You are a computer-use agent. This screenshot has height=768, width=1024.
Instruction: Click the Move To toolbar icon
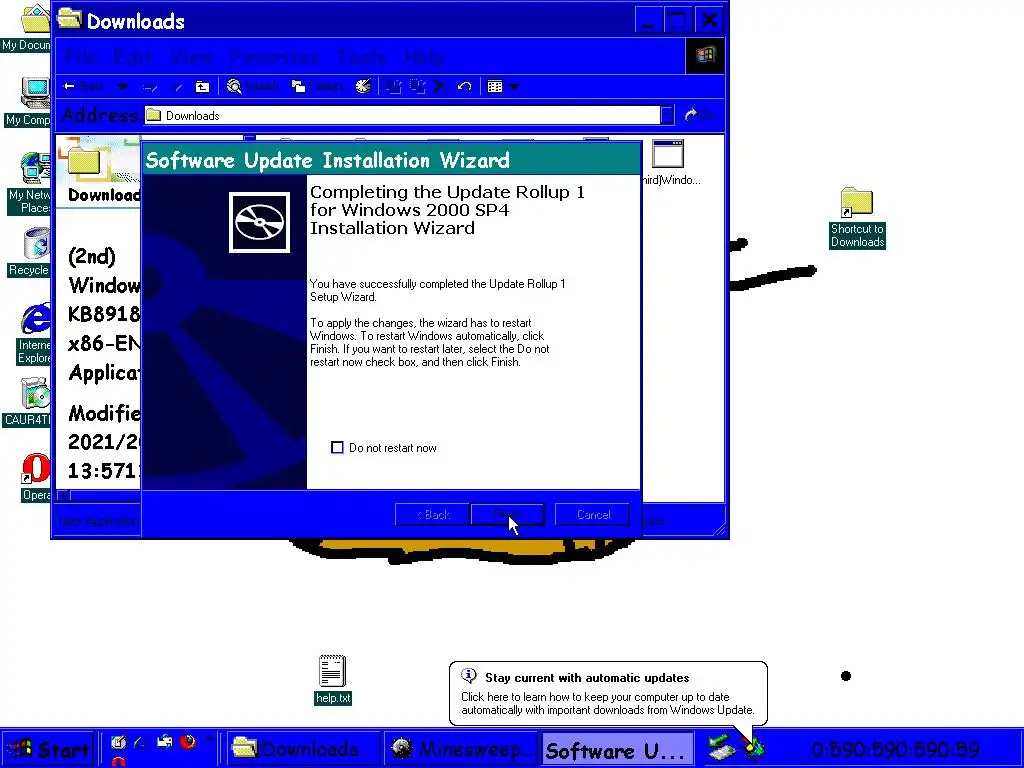(x=394, y=86)
